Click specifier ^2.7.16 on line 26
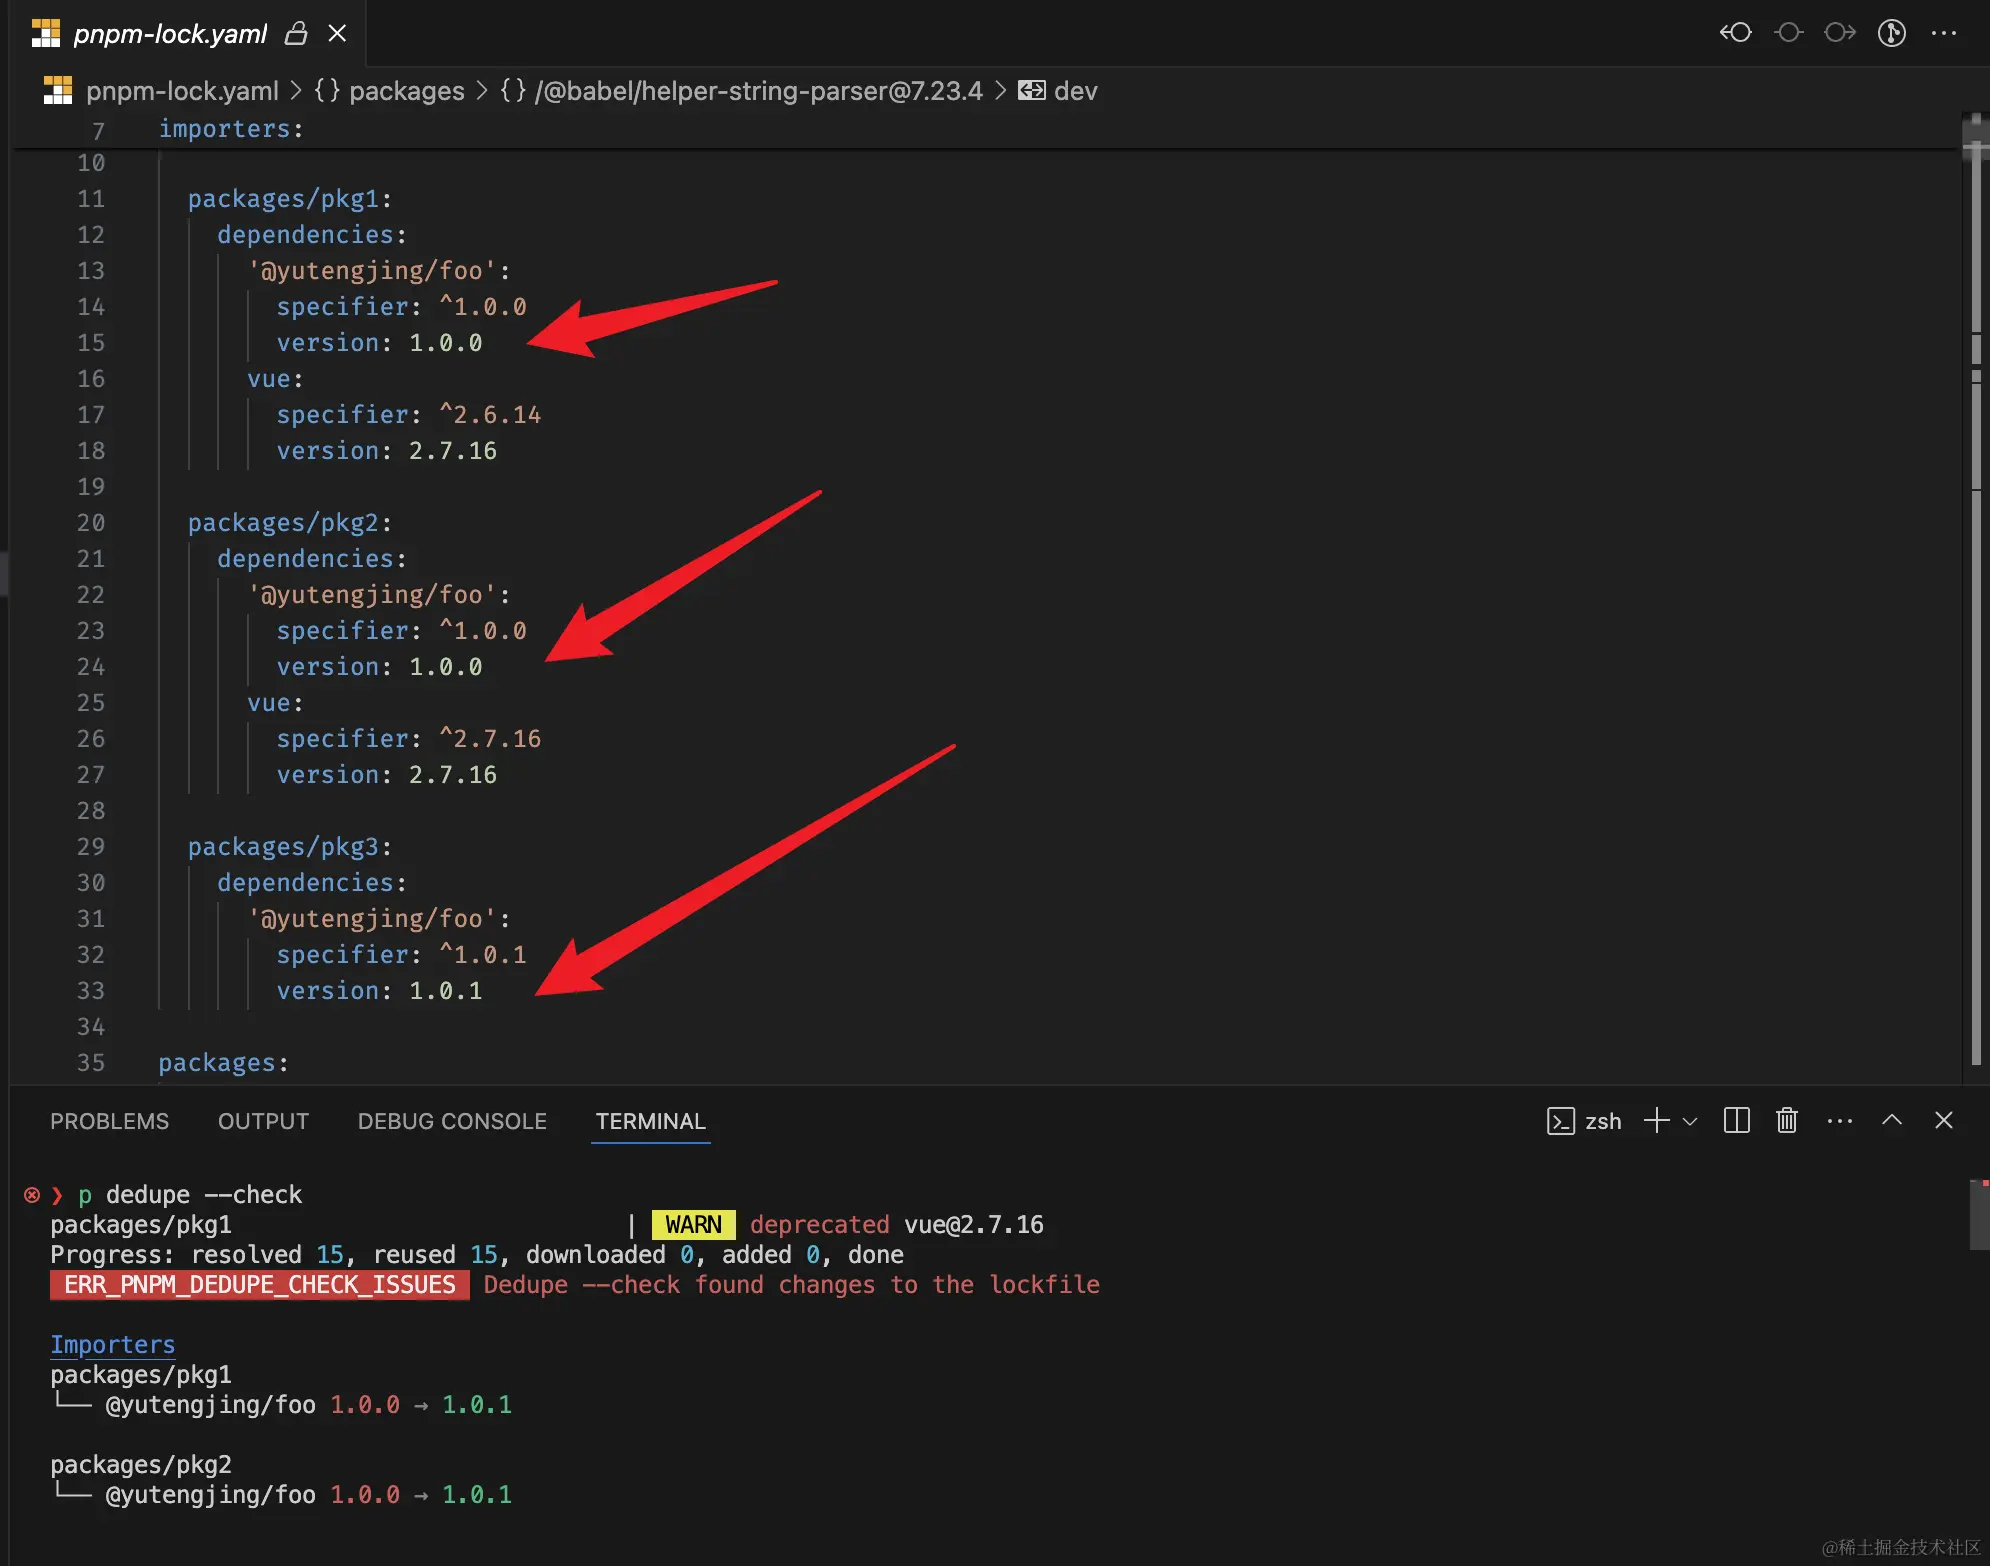Screen dimensions: 1990x1566 pyautogui.click(x=408, y=739)
